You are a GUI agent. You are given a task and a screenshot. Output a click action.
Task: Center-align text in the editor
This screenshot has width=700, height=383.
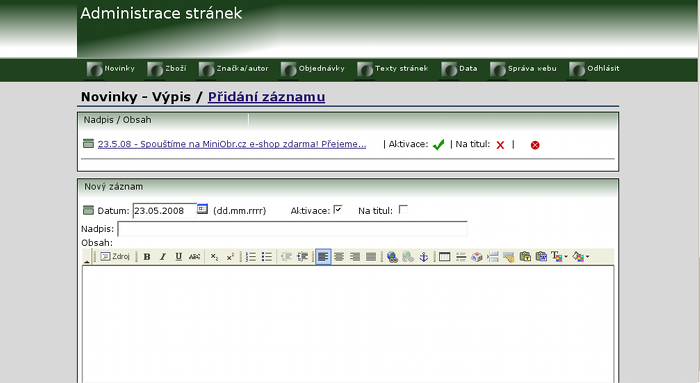339,257
